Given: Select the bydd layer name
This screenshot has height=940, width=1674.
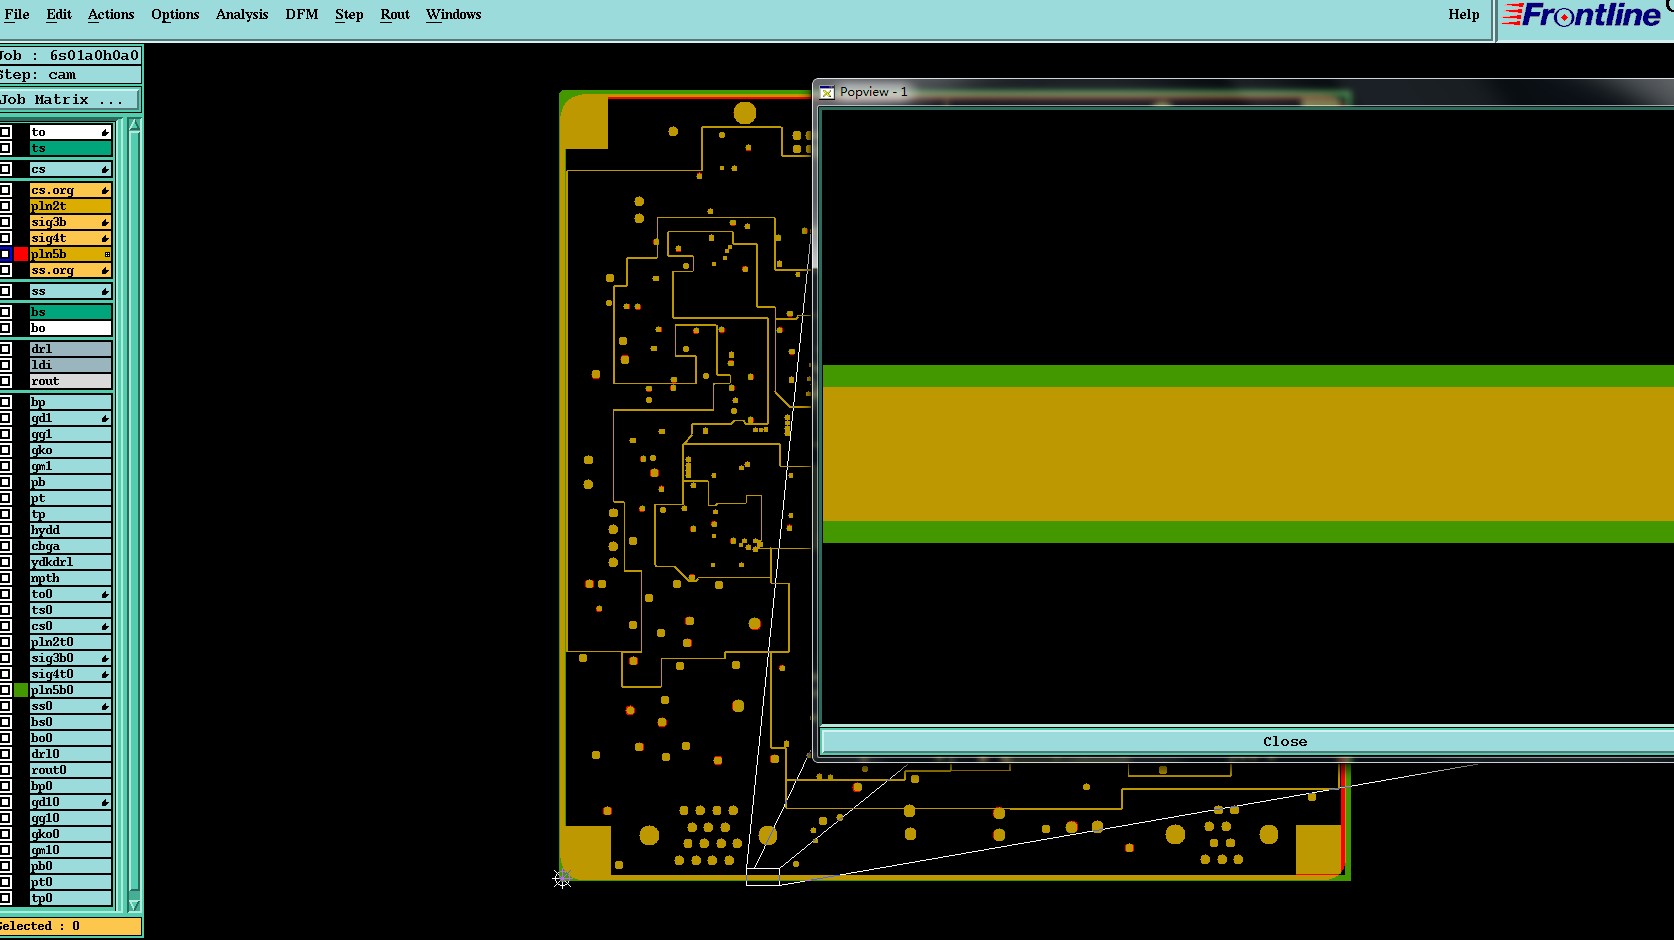Looking at the screenshot, I should click(x=70, y=530).
